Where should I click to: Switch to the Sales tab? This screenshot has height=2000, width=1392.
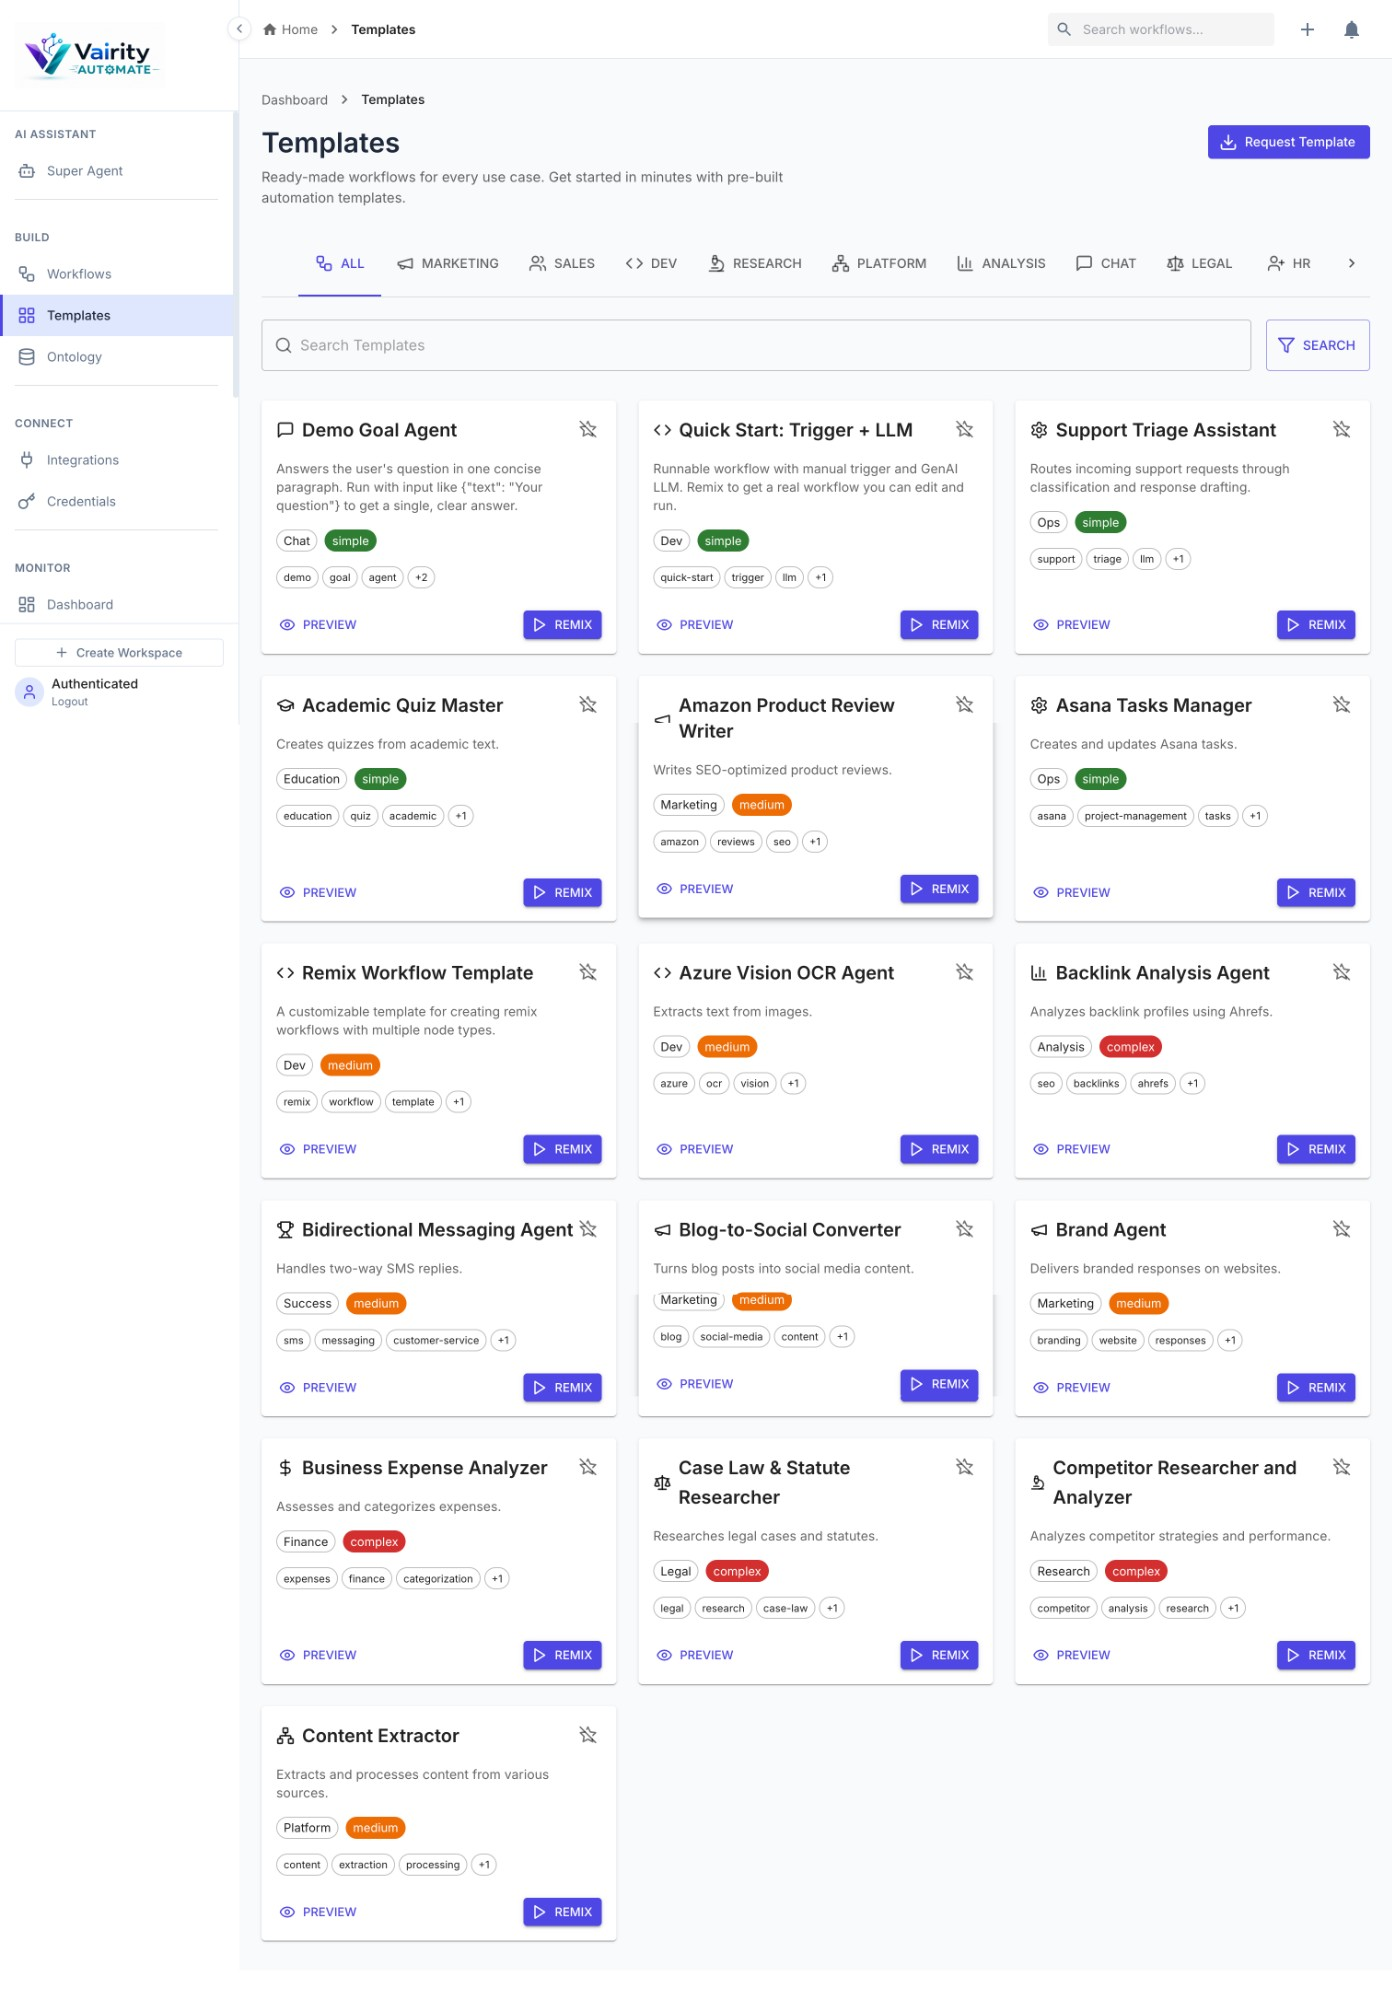click(562, 264)
